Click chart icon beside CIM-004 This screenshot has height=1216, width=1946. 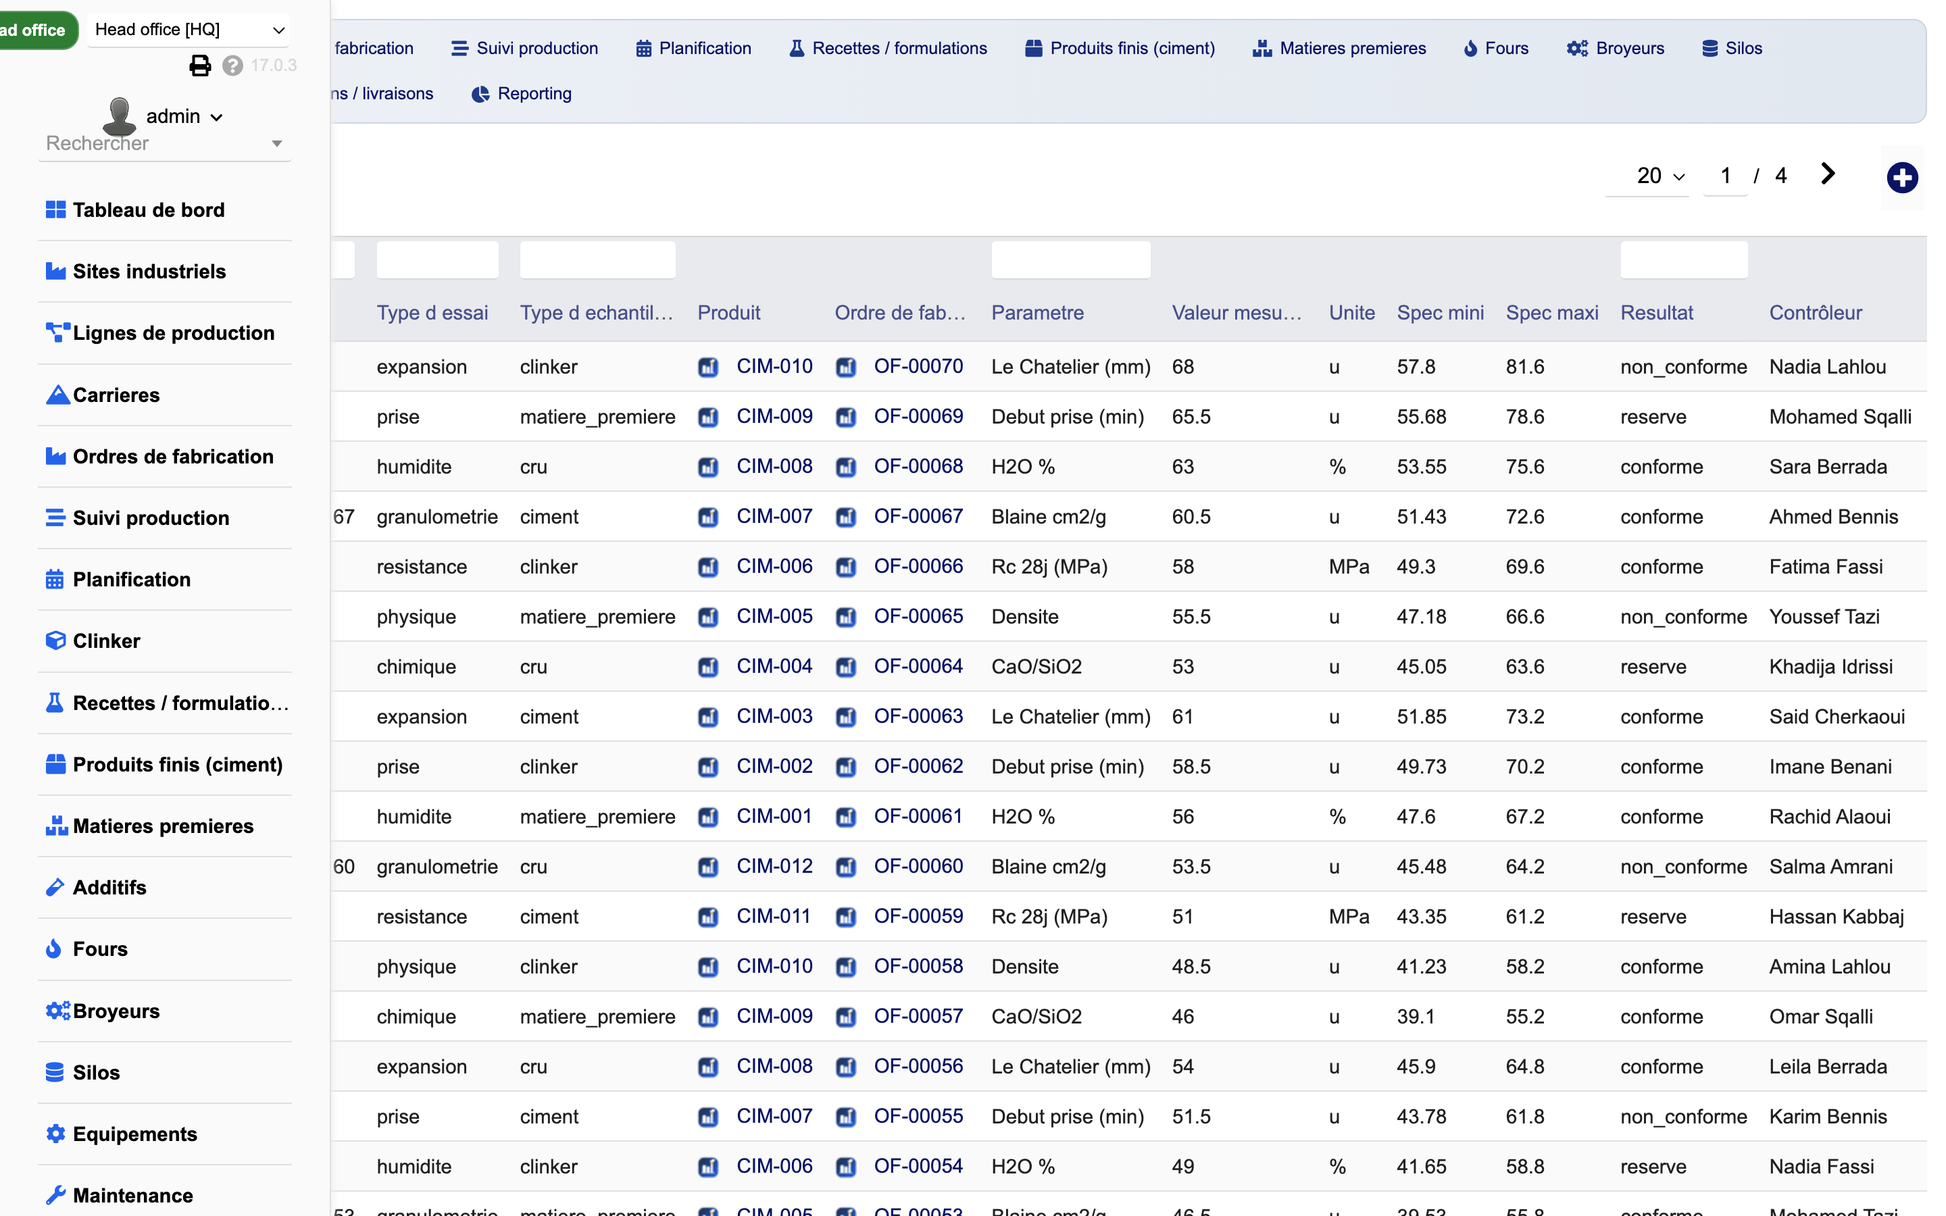[x=708, y=667]
